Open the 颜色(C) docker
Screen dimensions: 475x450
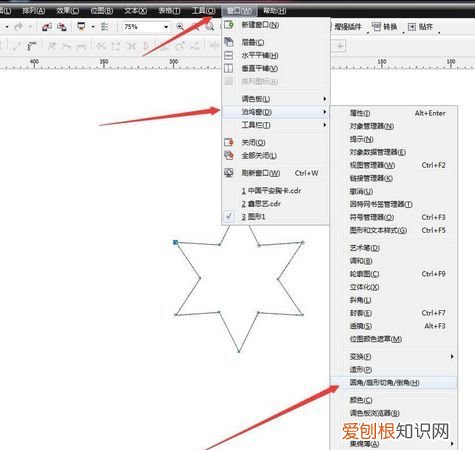394,400
